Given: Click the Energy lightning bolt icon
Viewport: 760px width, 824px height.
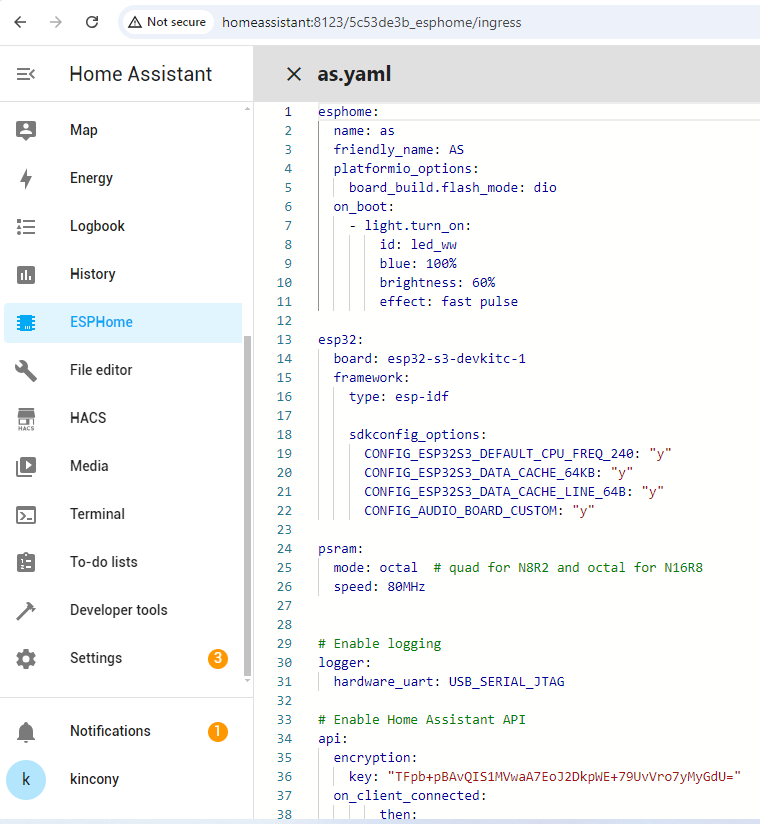Looking at the screenshot, I should 26,178.
